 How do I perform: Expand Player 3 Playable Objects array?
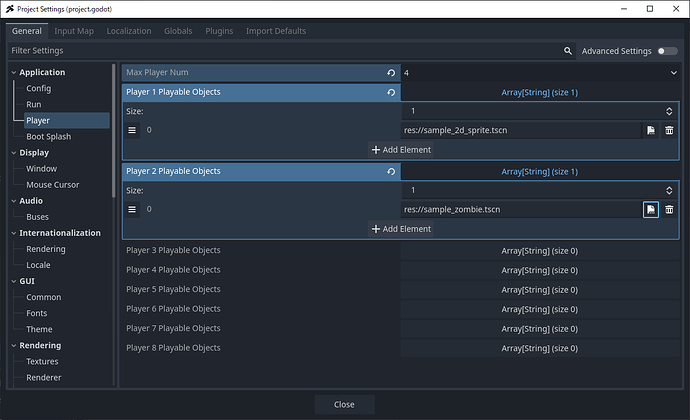pos(539,250)
